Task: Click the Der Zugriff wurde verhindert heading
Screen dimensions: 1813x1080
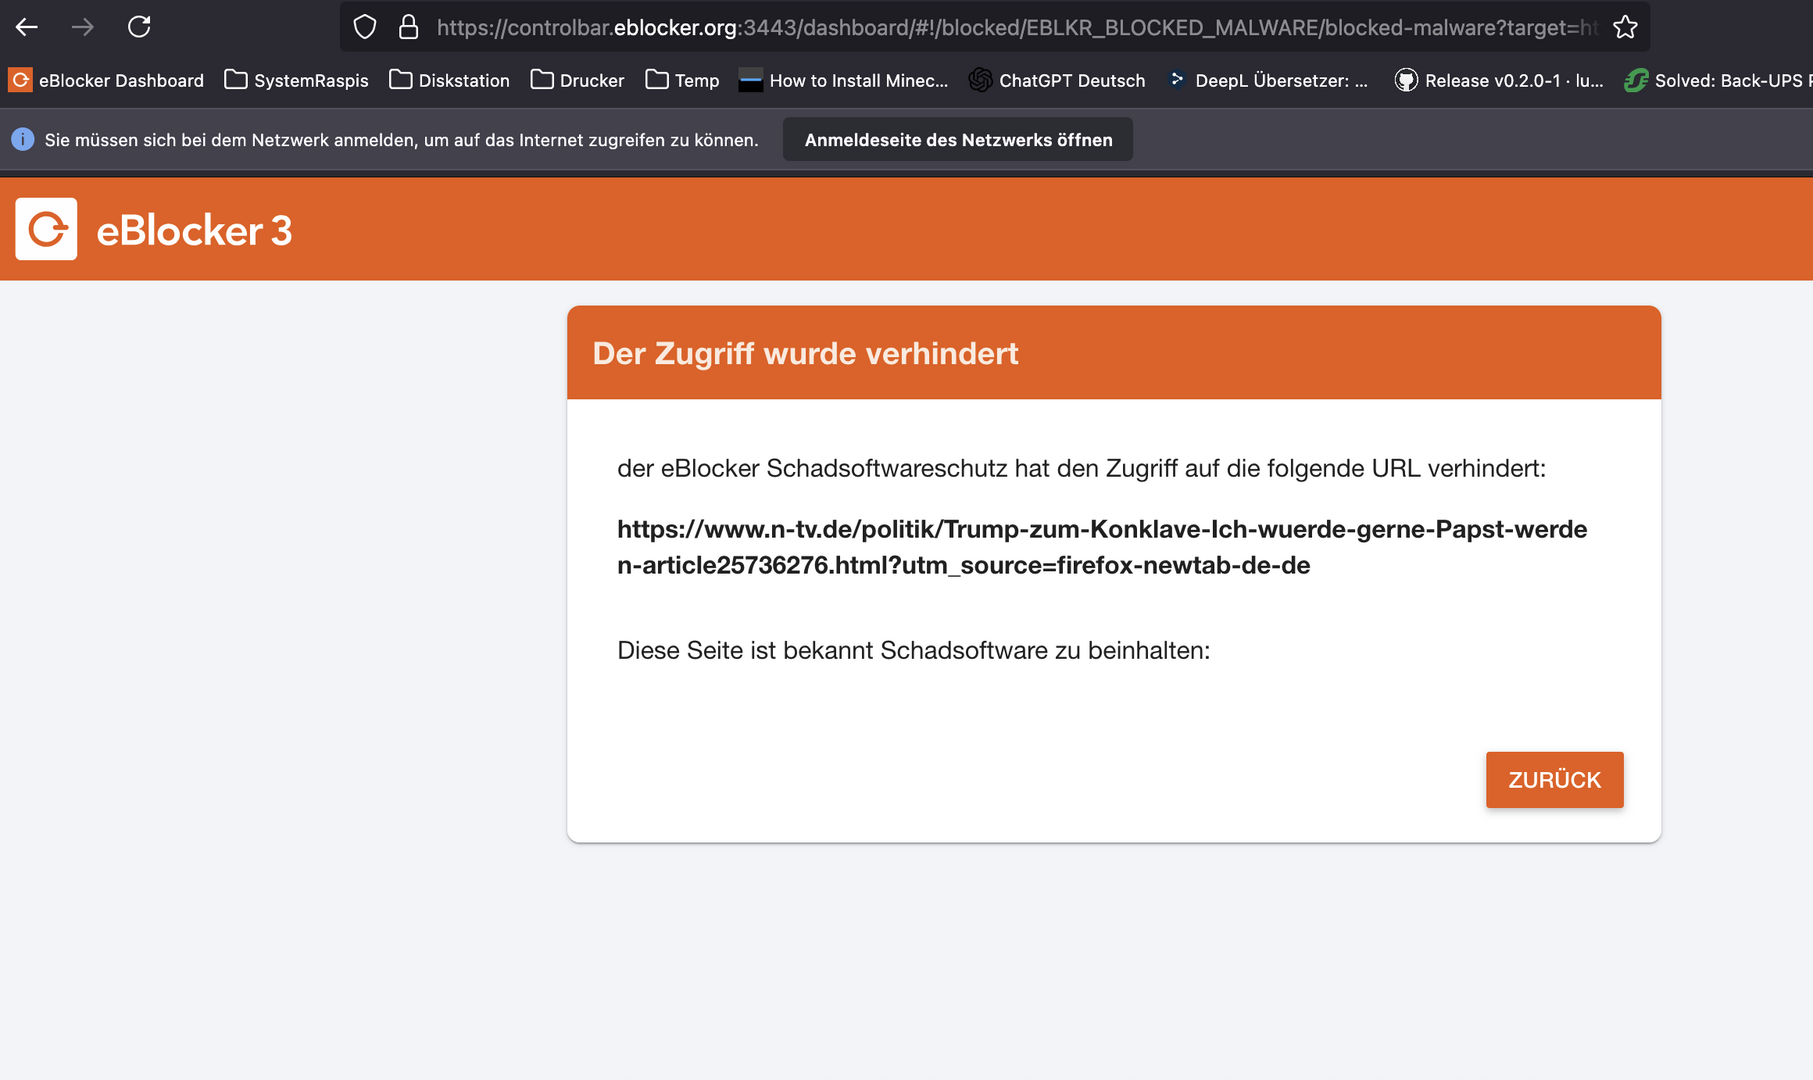Action: coord(805,353)
